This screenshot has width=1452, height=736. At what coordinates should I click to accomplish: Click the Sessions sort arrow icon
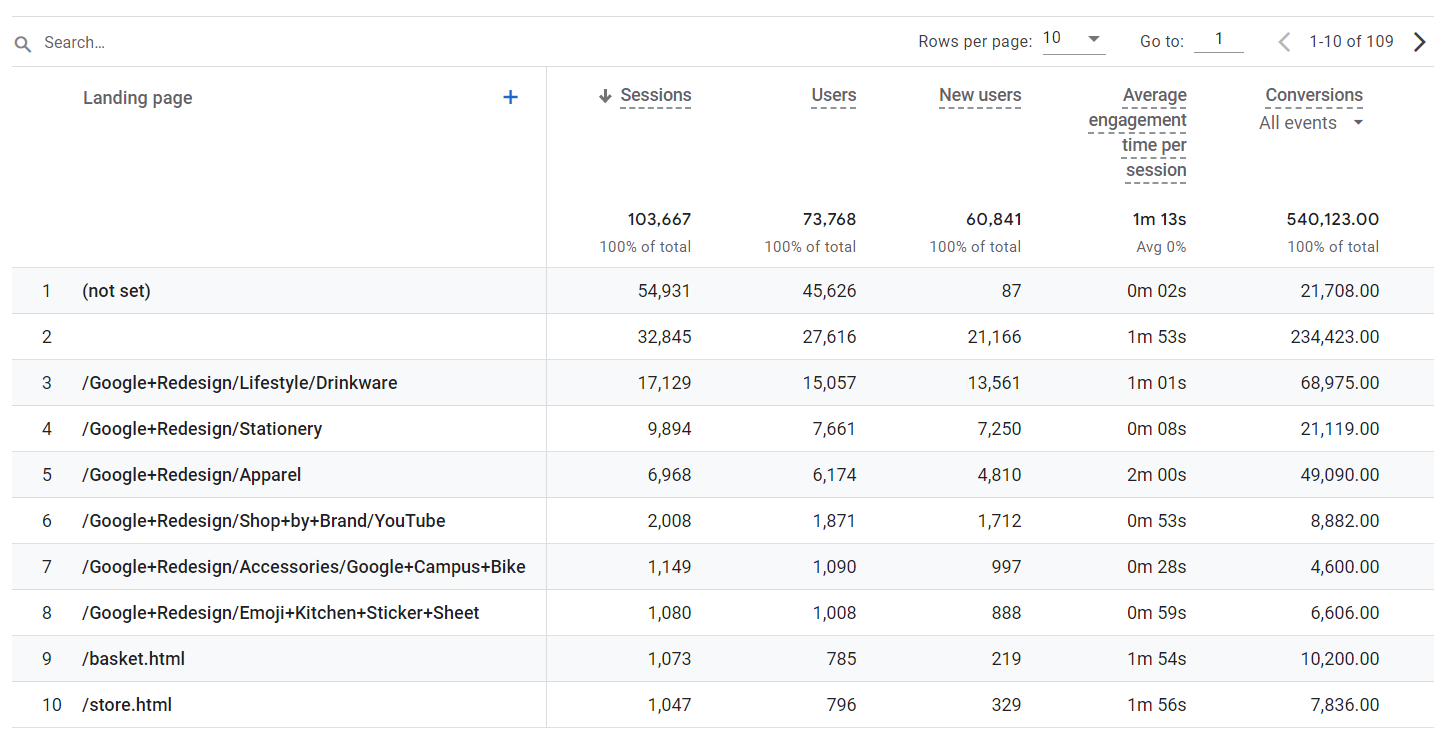[x=605, y=96]
